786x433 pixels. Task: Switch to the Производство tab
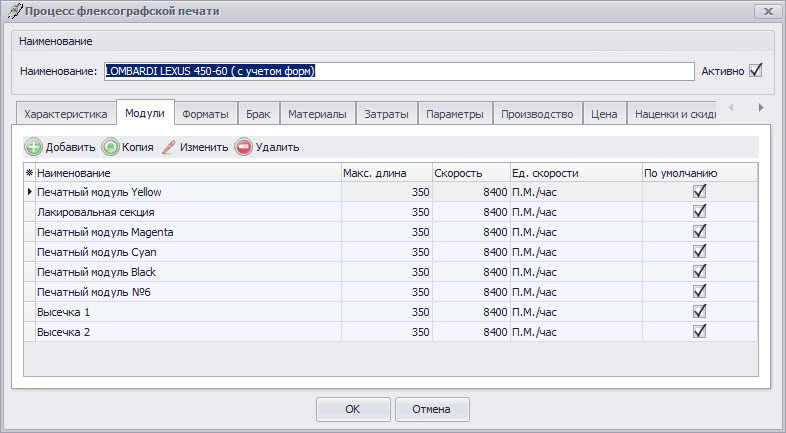point(537,114)
